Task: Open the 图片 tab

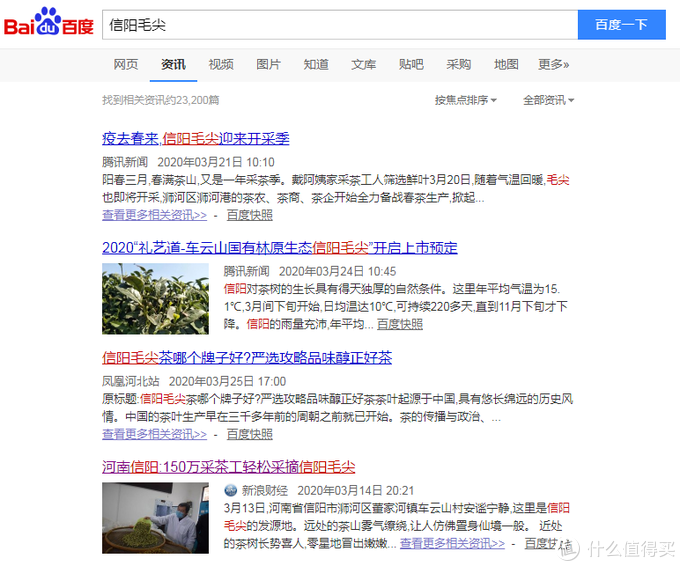Action: tap(268, 65)
